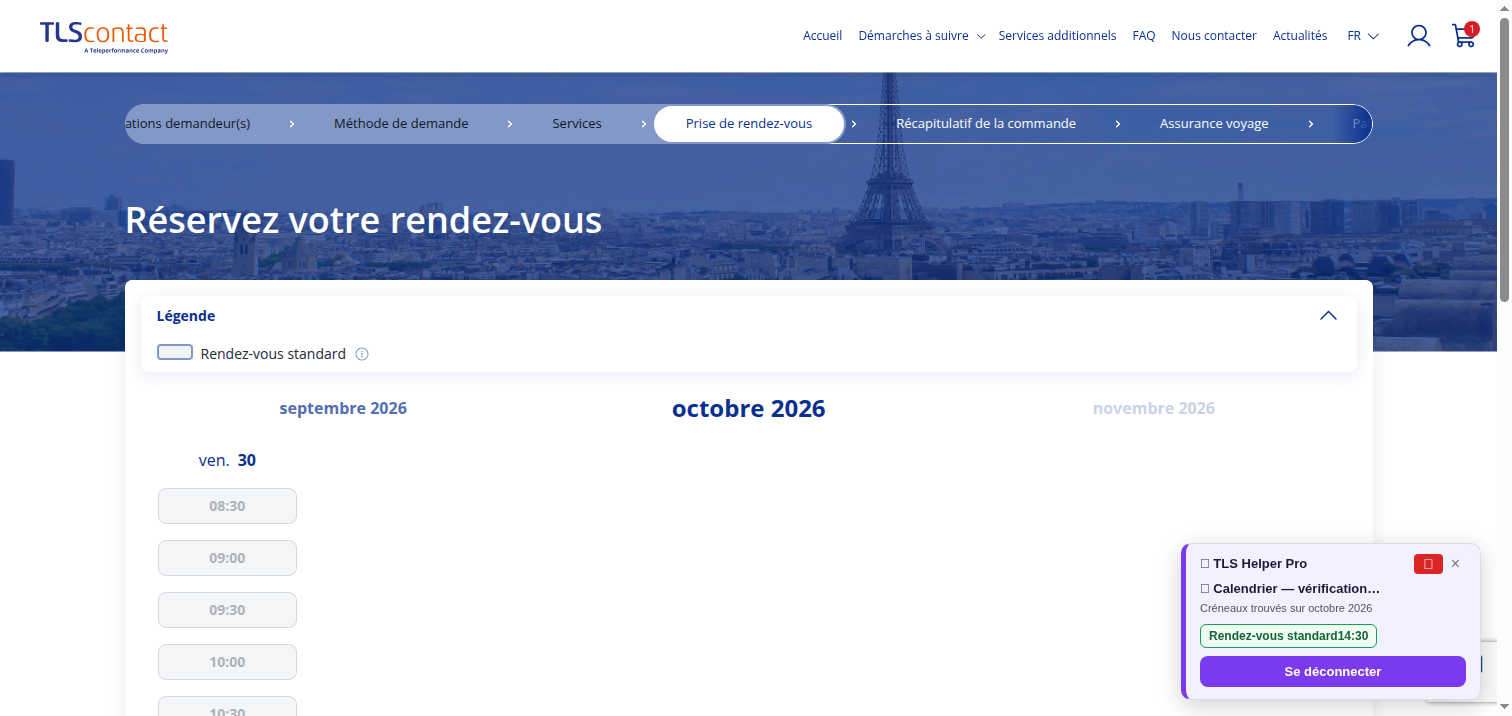Click chevron after Prise de rendez-vous step
The width and height of the screenshot is (1512, 716).
click(x=854, y=124)
